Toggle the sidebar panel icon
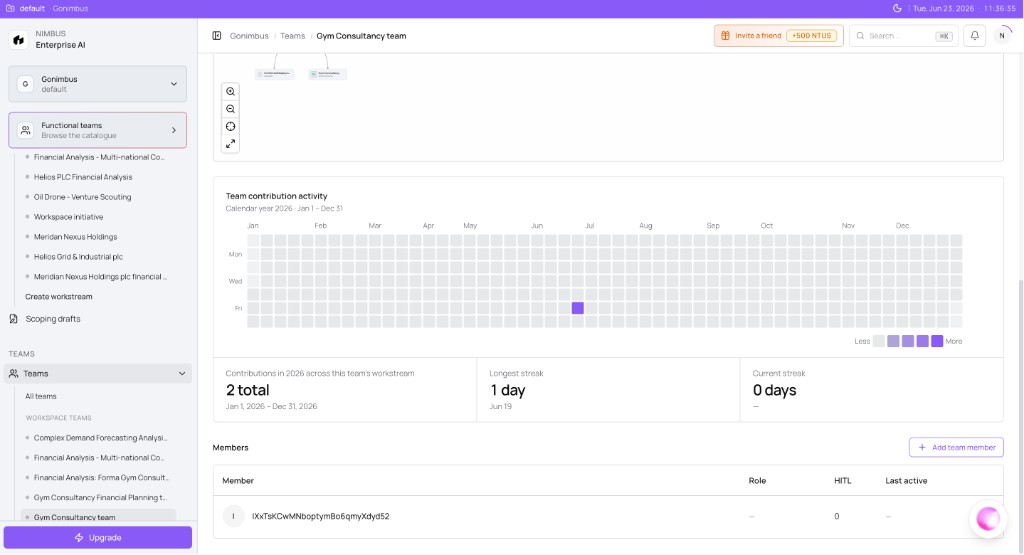Screen dimensions: 1024x555 click(x=217, y=36)
